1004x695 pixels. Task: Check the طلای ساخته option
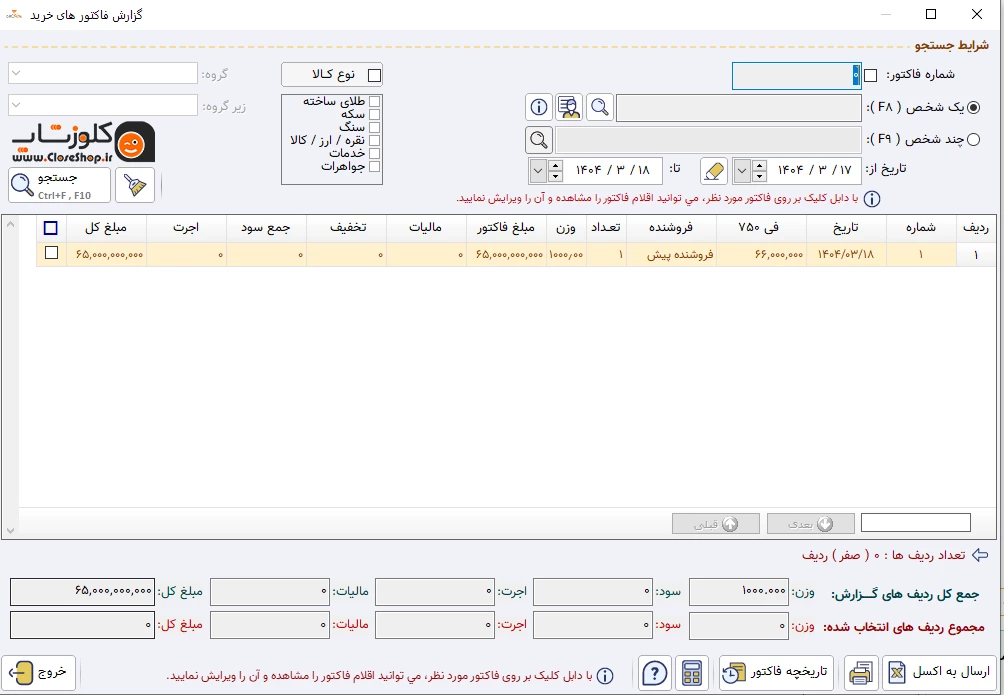click(375, 101)
